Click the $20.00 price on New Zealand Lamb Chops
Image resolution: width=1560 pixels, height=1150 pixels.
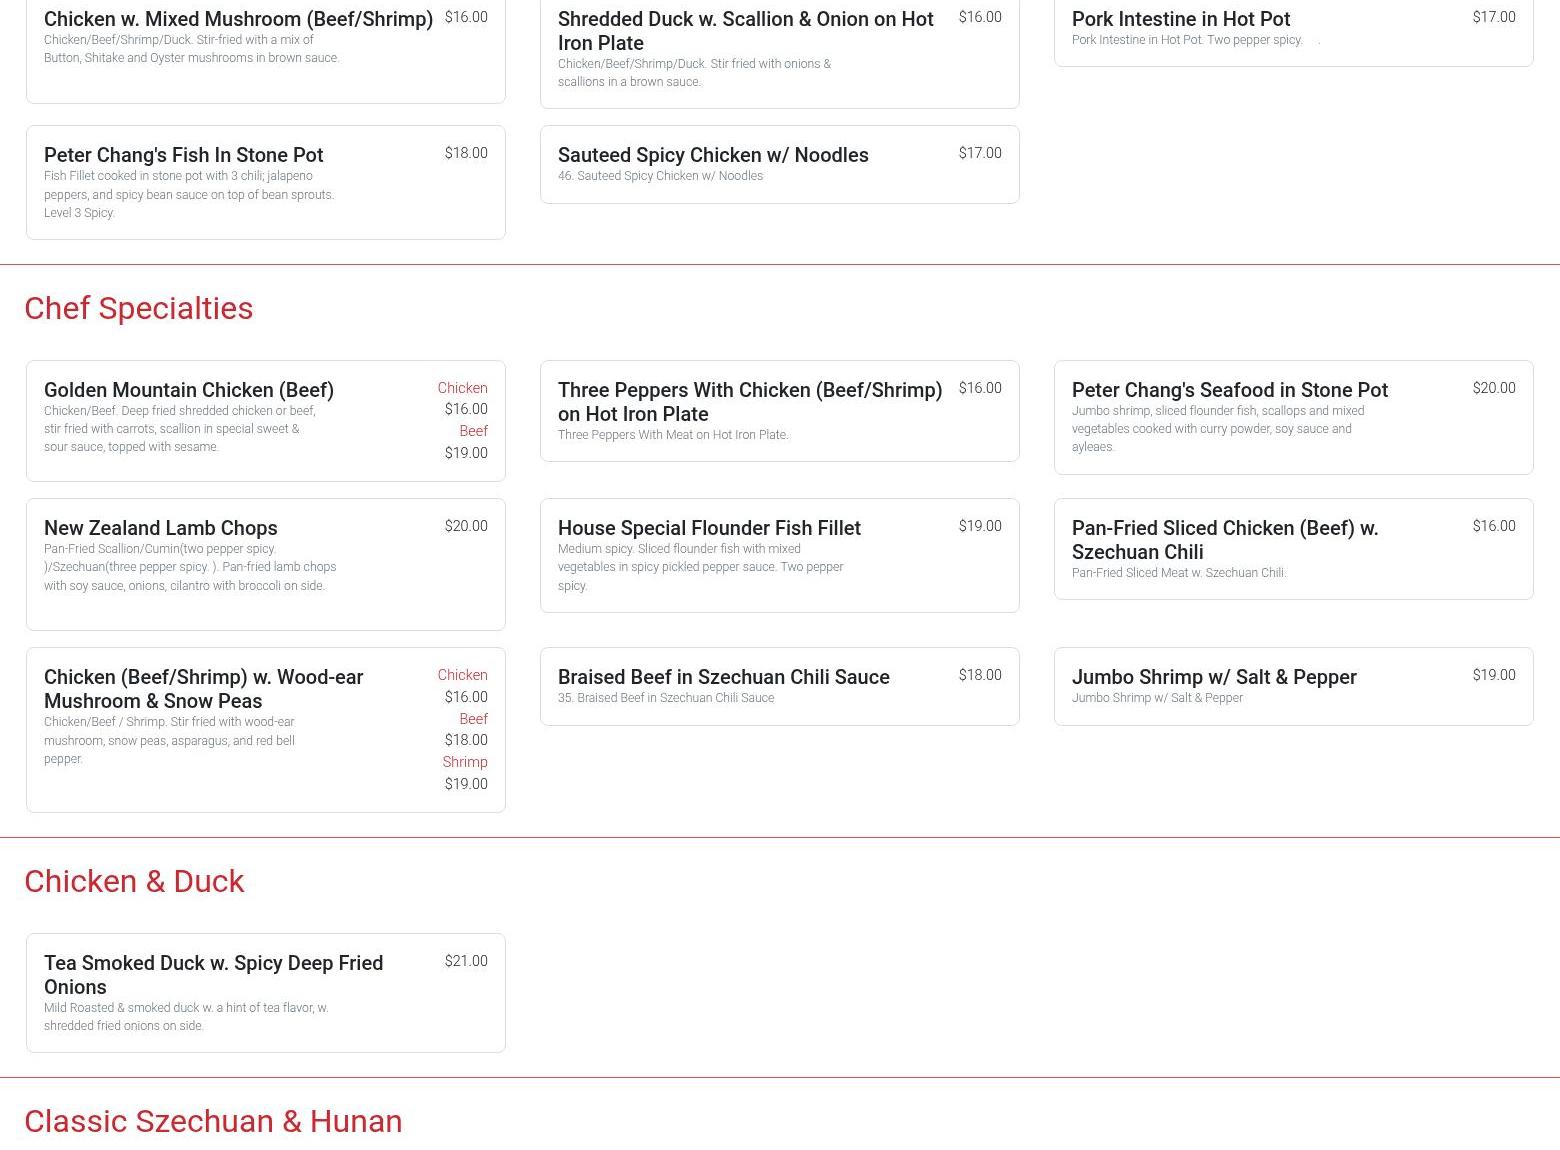click(466, 526)
